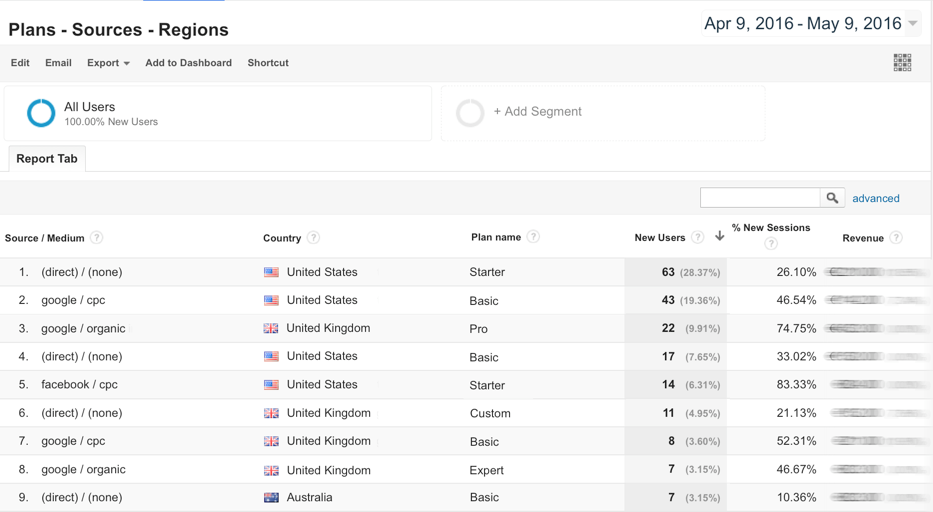The image size is (933, 512).
Task: Click help icon beside New Users header
Action: pyautogui.click(x=698, y=237)
